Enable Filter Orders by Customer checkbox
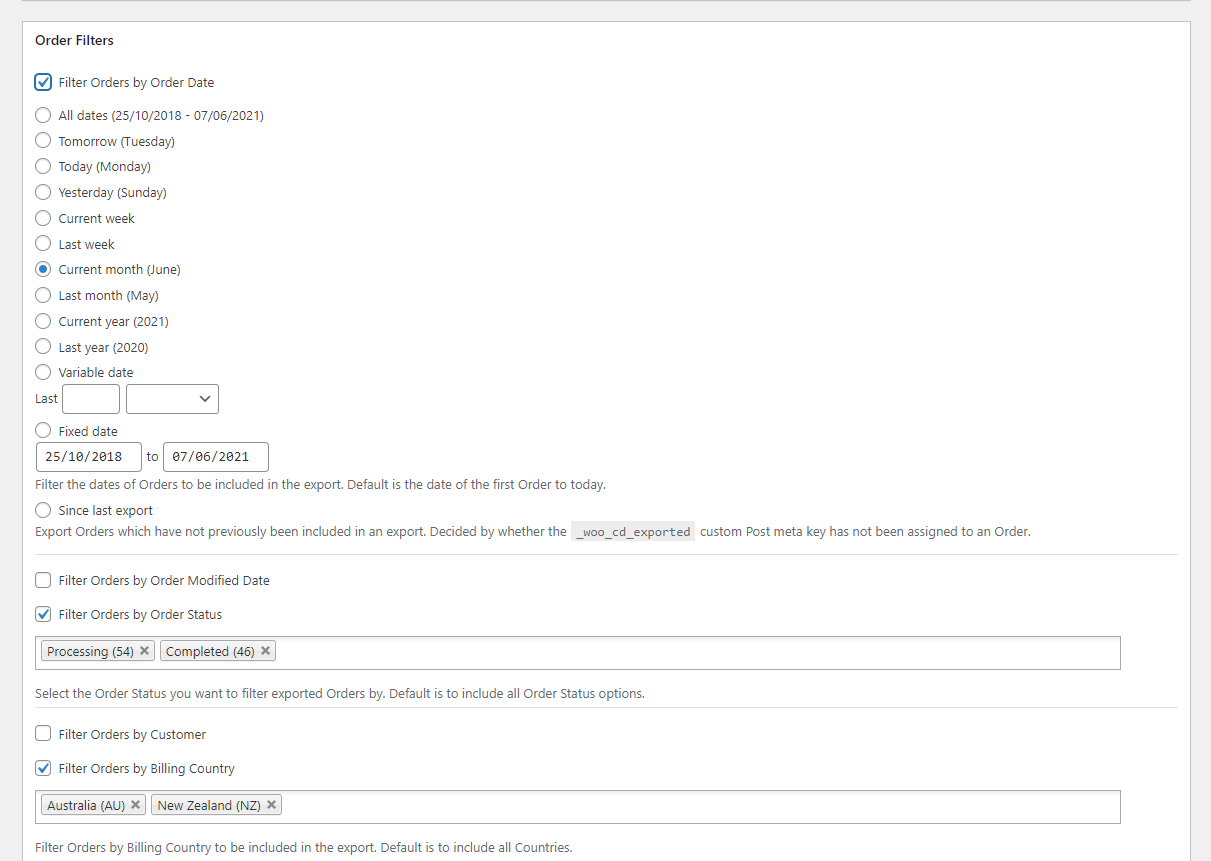The image size is (1211, 861). point(43,734)
